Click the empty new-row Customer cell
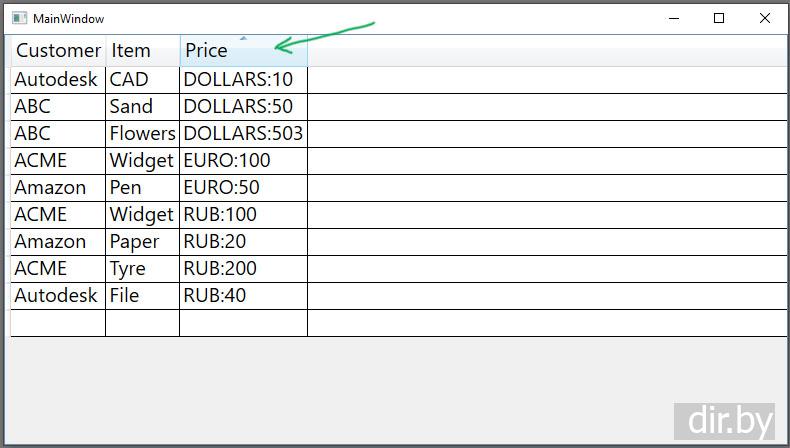This screenshot has width=790, height=448. 58,323
